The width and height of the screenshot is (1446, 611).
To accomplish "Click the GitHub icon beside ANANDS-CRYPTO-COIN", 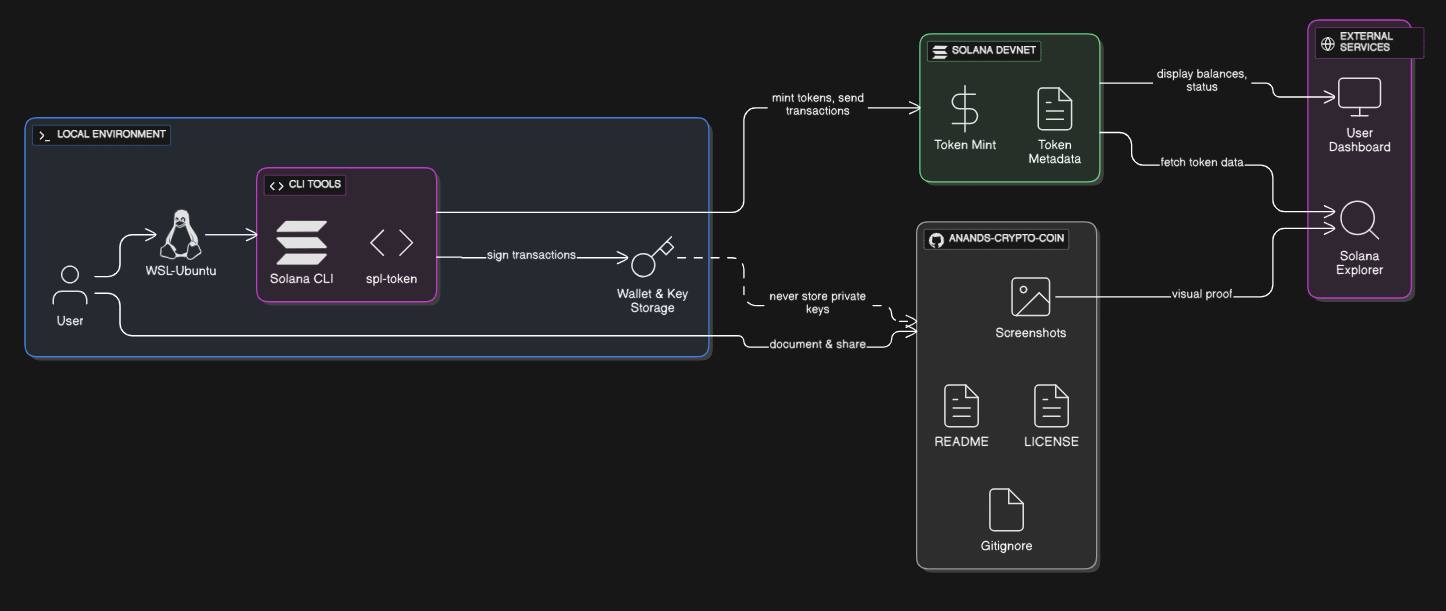I will pyautogui.click(x=937, y=240).
